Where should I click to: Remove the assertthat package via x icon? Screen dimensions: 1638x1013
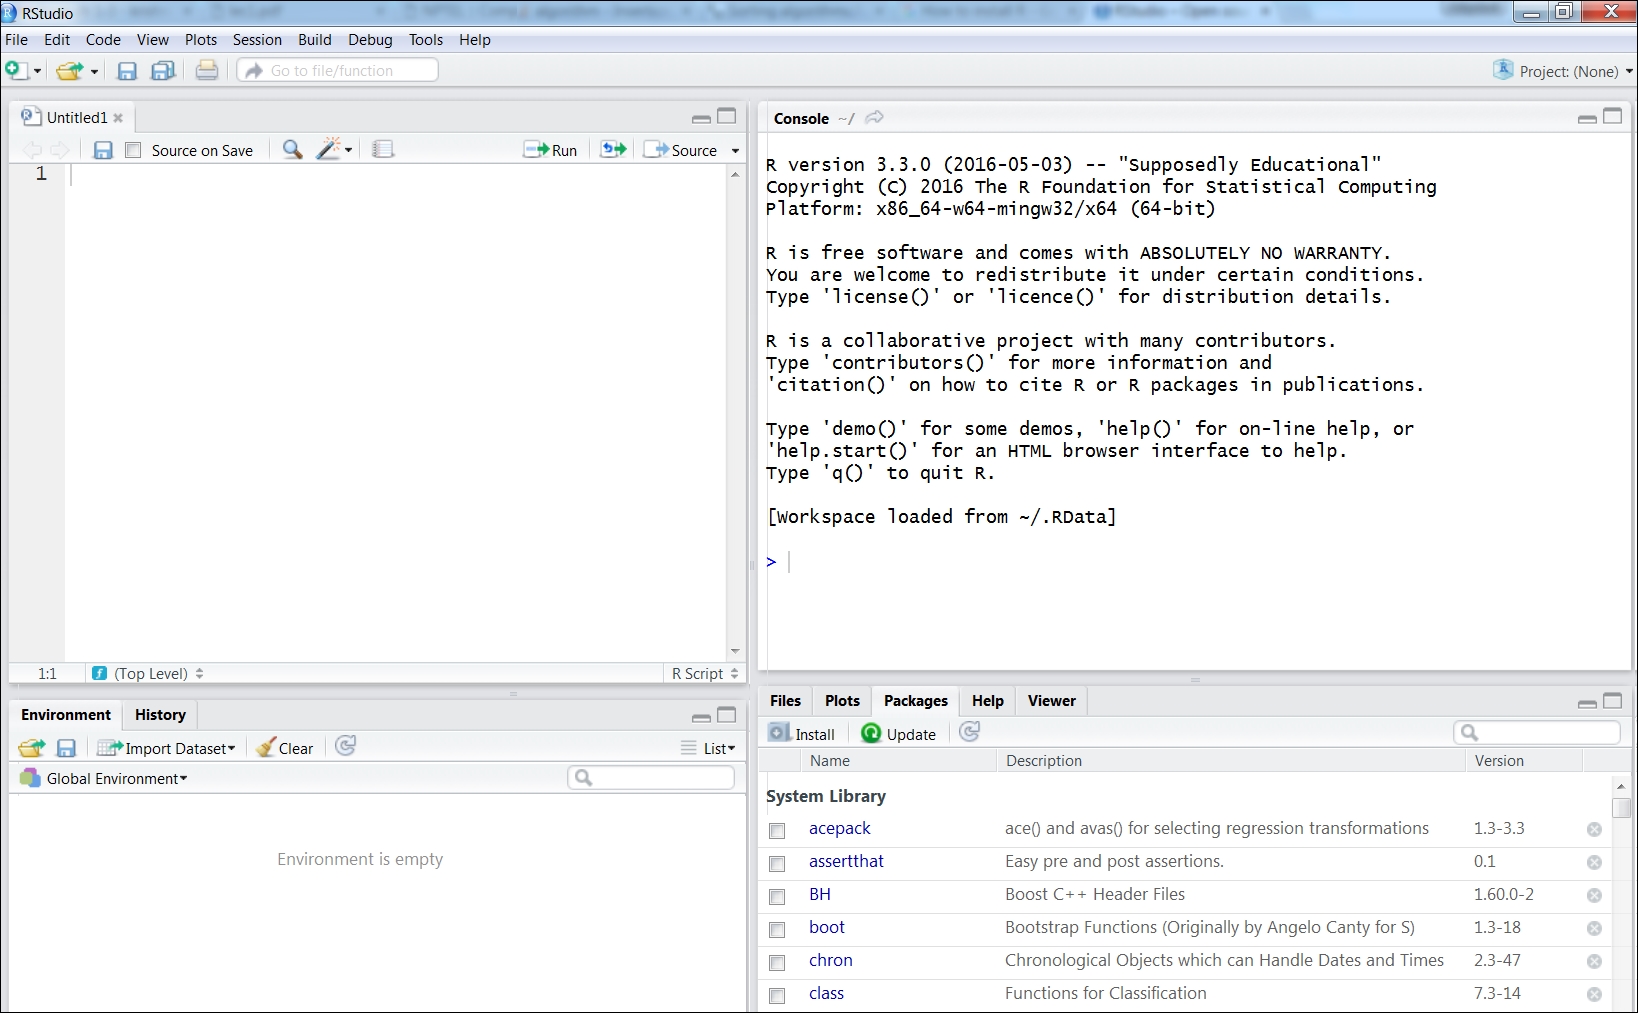[1594, 862]
